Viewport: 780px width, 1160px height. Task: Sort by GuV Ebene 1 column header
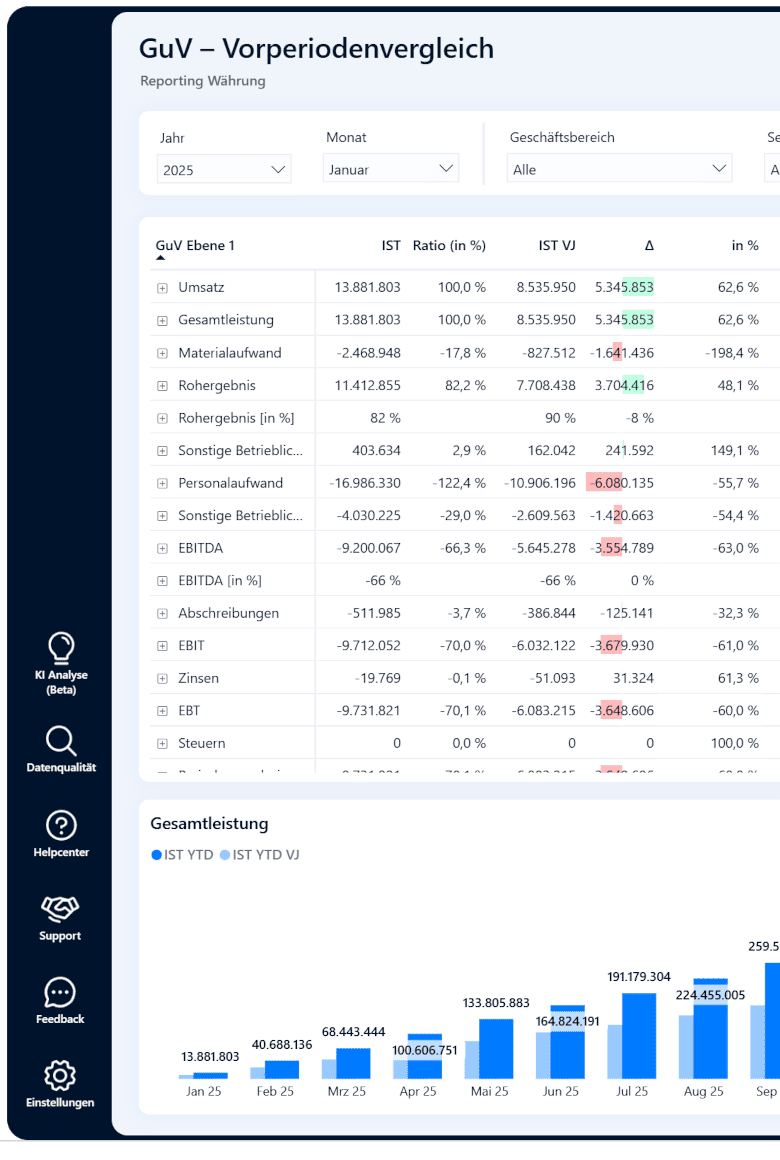[195, 246]
